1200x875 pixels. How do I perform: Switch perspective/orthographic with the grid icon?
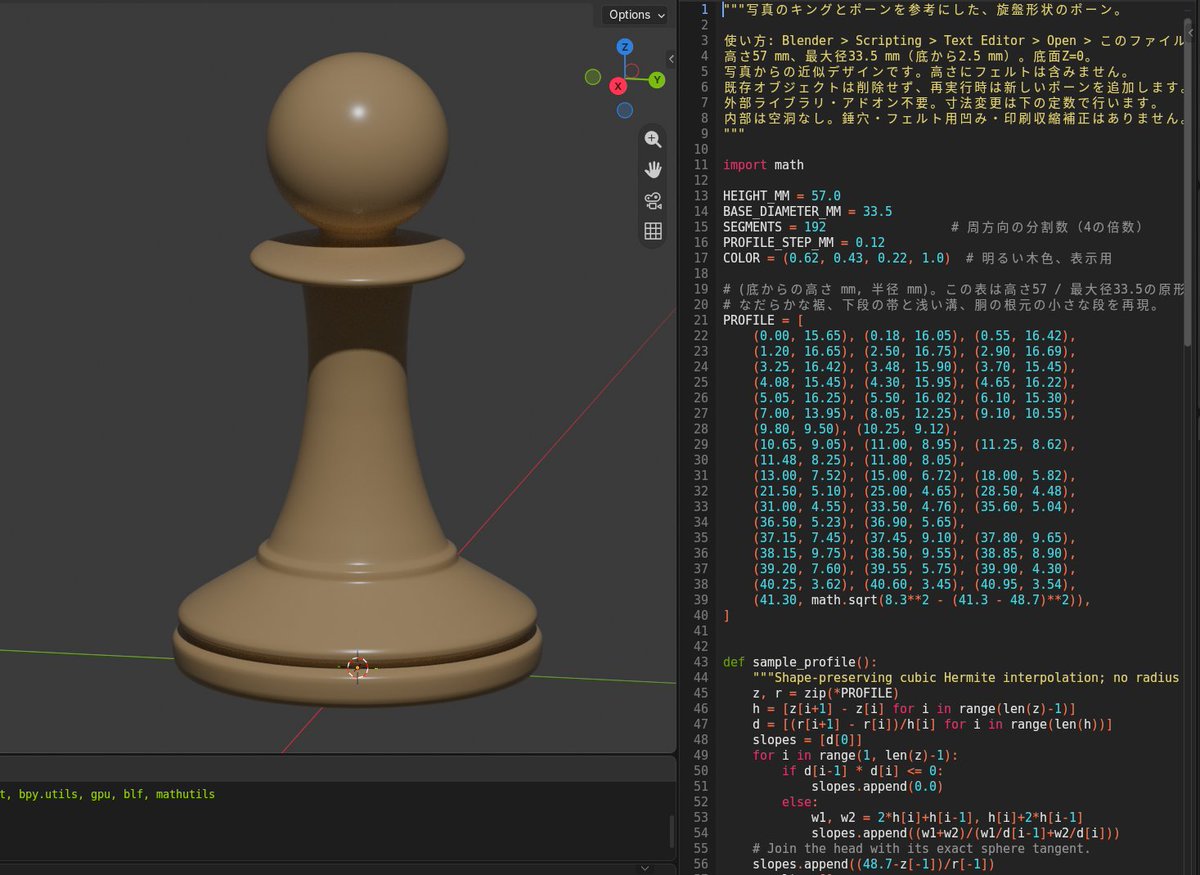coord(653,231)
